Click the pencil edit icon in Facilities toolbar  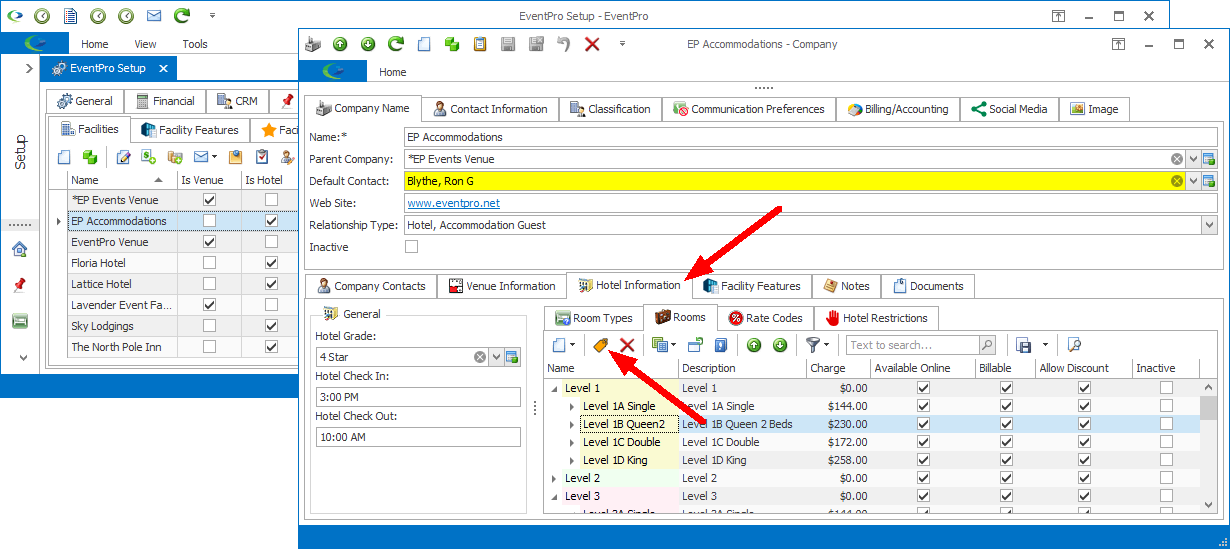tap(124, 157)
